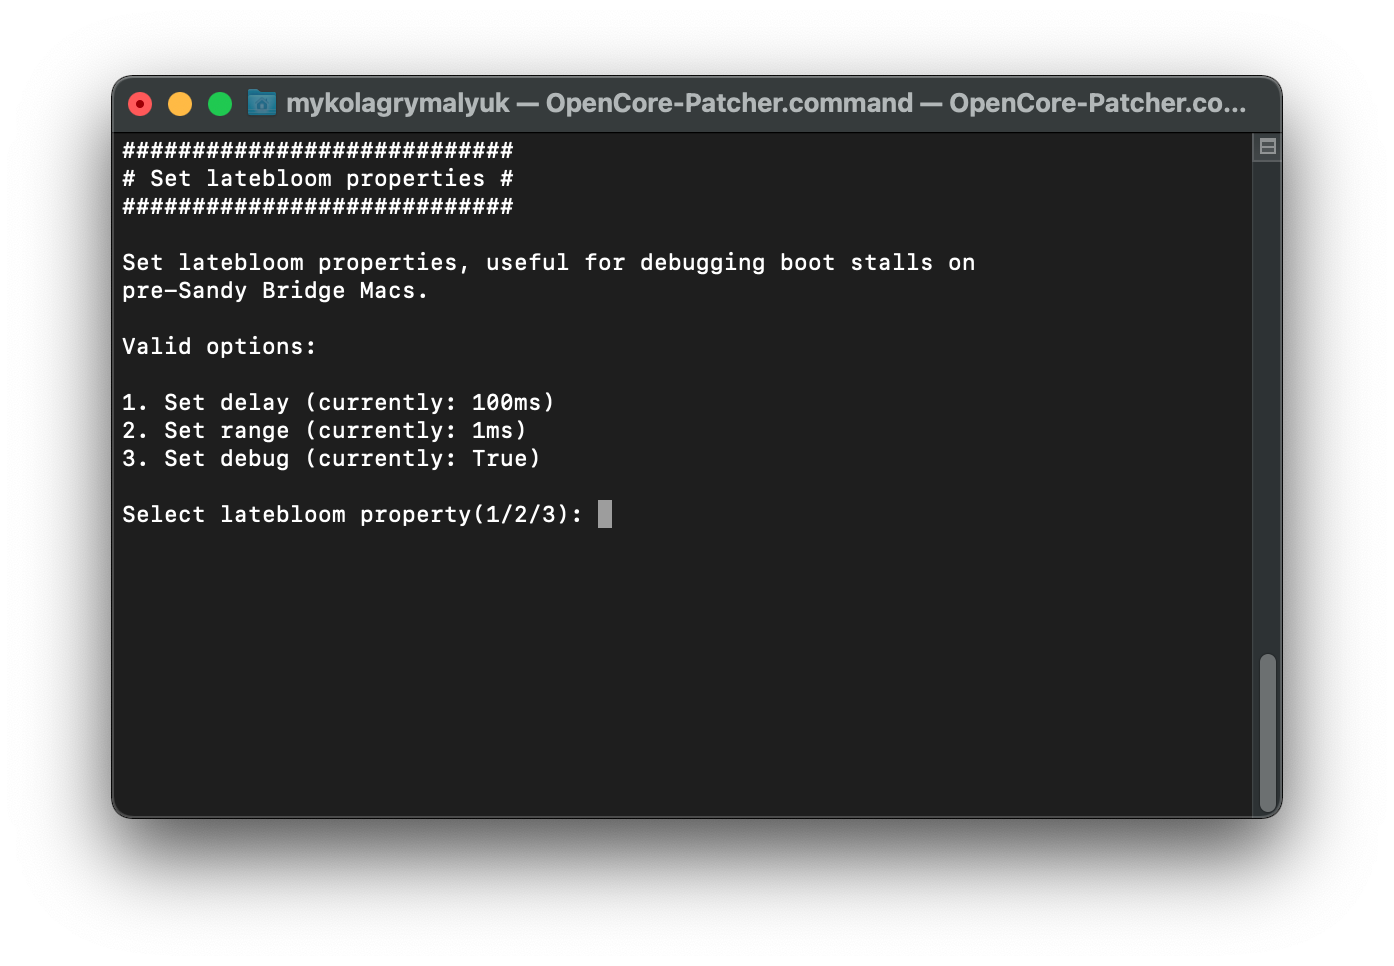Click the 'Set latebloom properties, useful for debugging' line

click(x=548, y=263)
